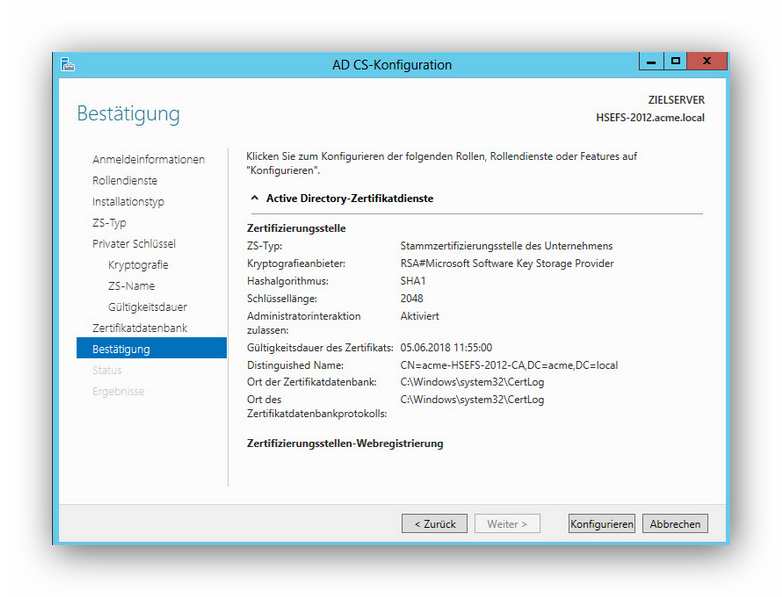Image resolution: width=782 pixels, height=597 pixels.
Task: Jump to the ZS-Typ step
Action: click(109, 223)
